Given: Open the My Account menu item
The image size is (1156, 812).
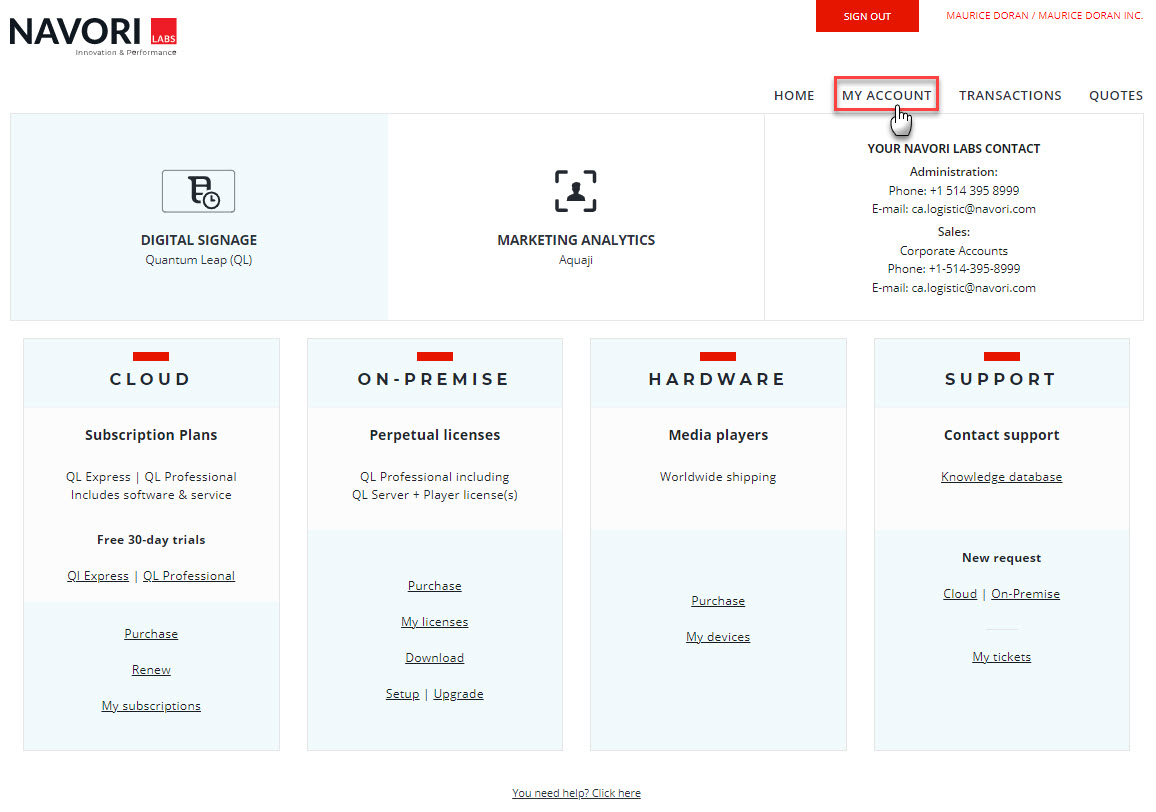Looking at the screenshot, I should [886, 95].
